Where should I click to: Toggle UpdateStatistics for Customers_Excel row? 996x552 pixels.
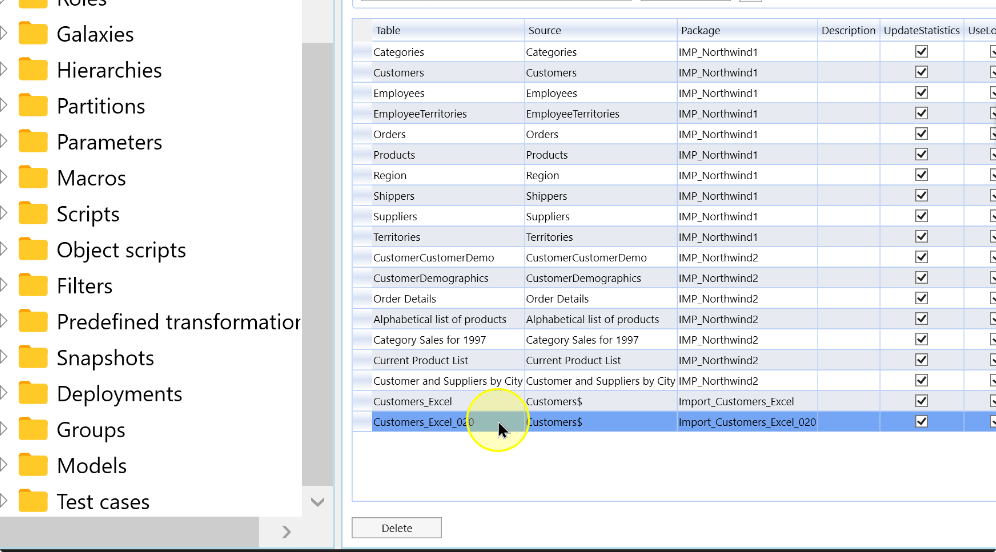(921, 401)
